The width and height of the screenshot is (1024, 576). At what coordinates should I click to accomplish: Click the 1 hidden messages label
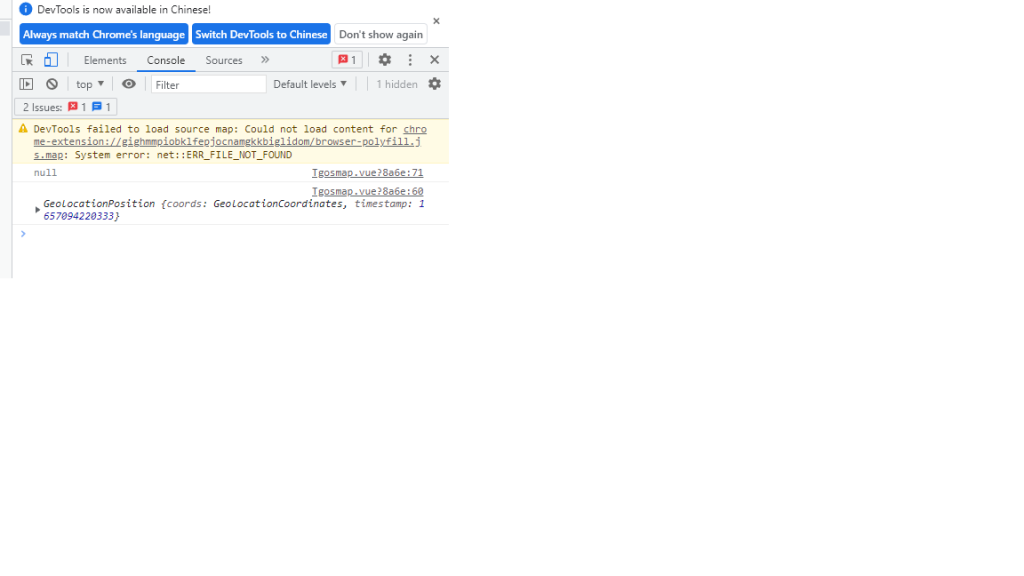tap(396, 84)
